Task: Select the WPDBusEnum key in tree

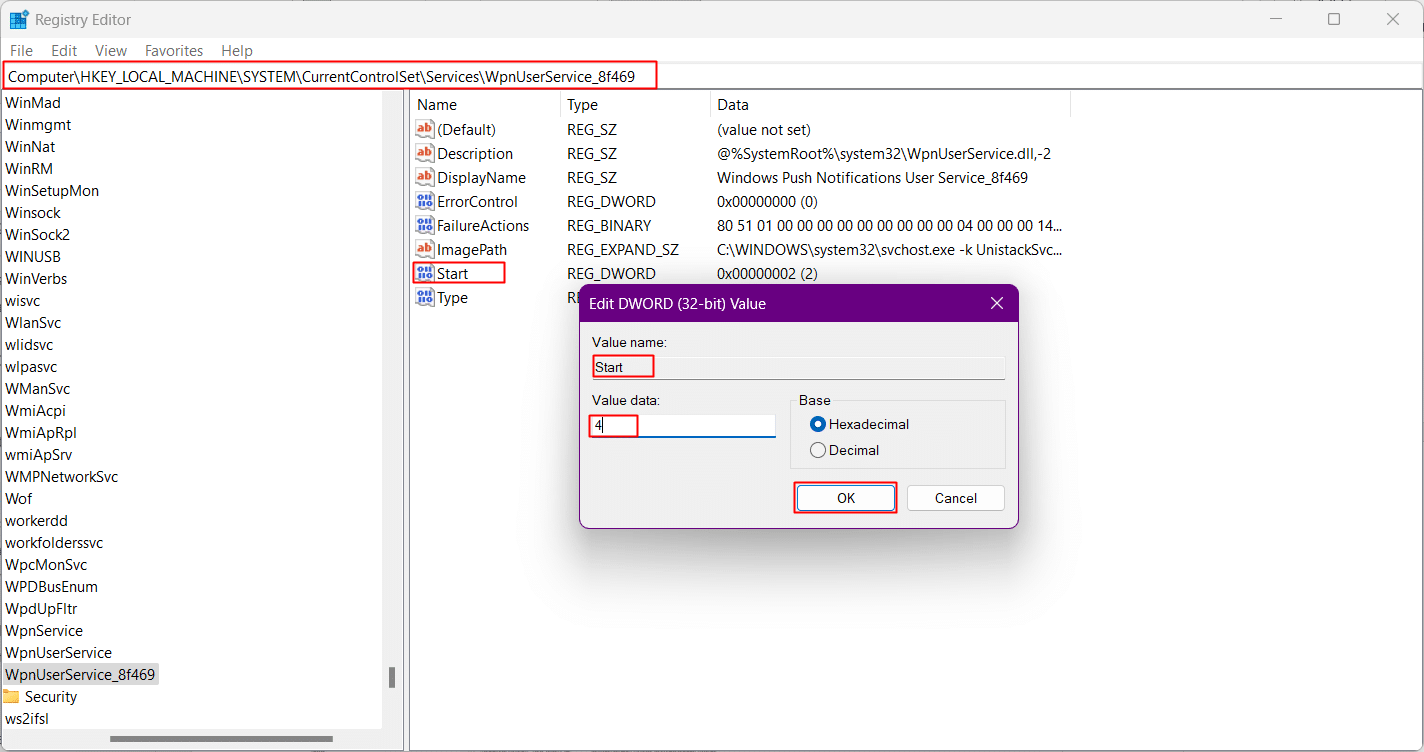Action: click(x=52, y=586)
